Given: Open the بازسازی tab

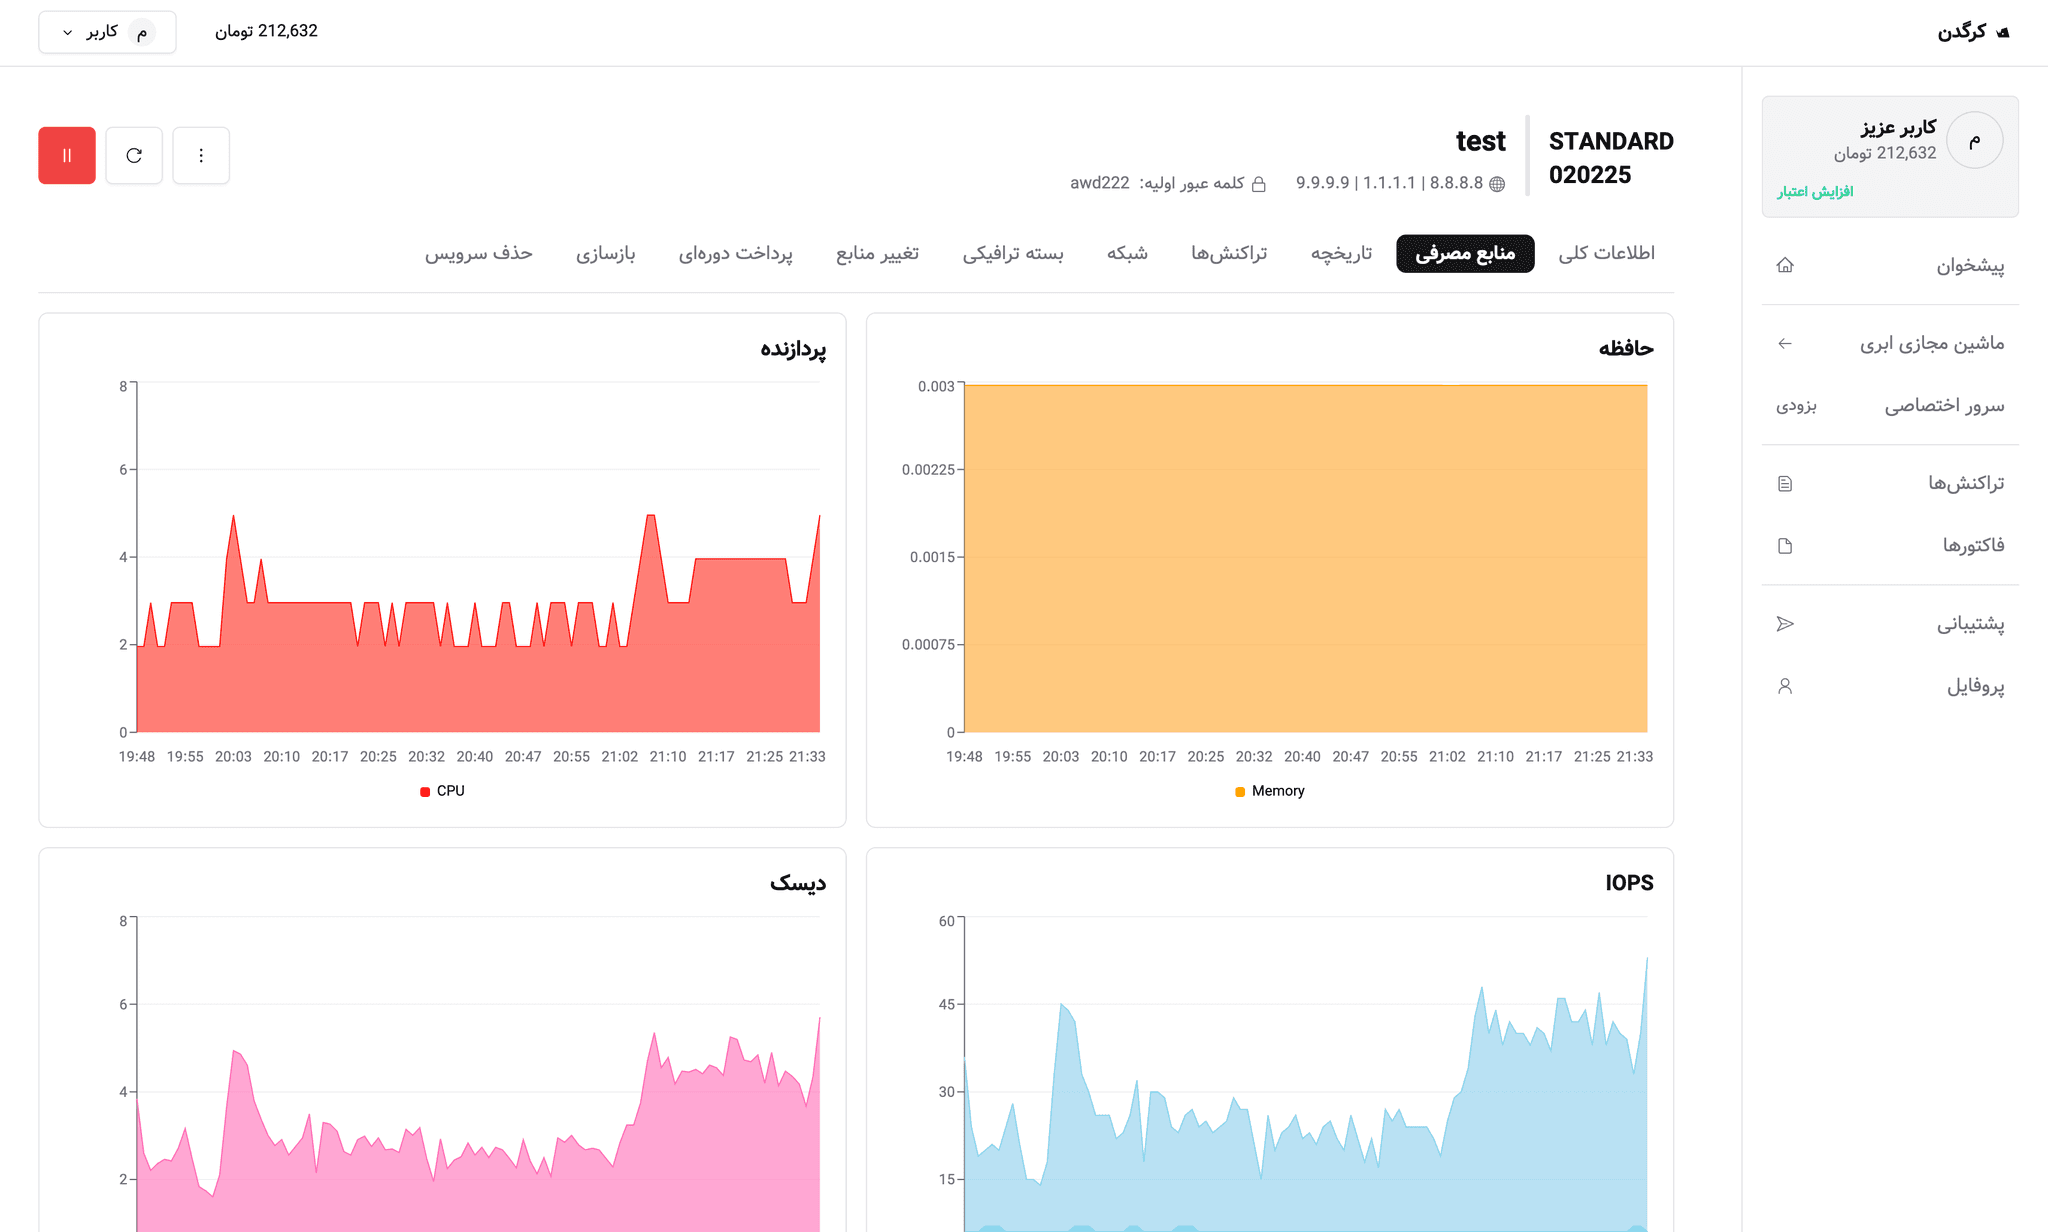Looking at the screenshot, I should (605, 253).
